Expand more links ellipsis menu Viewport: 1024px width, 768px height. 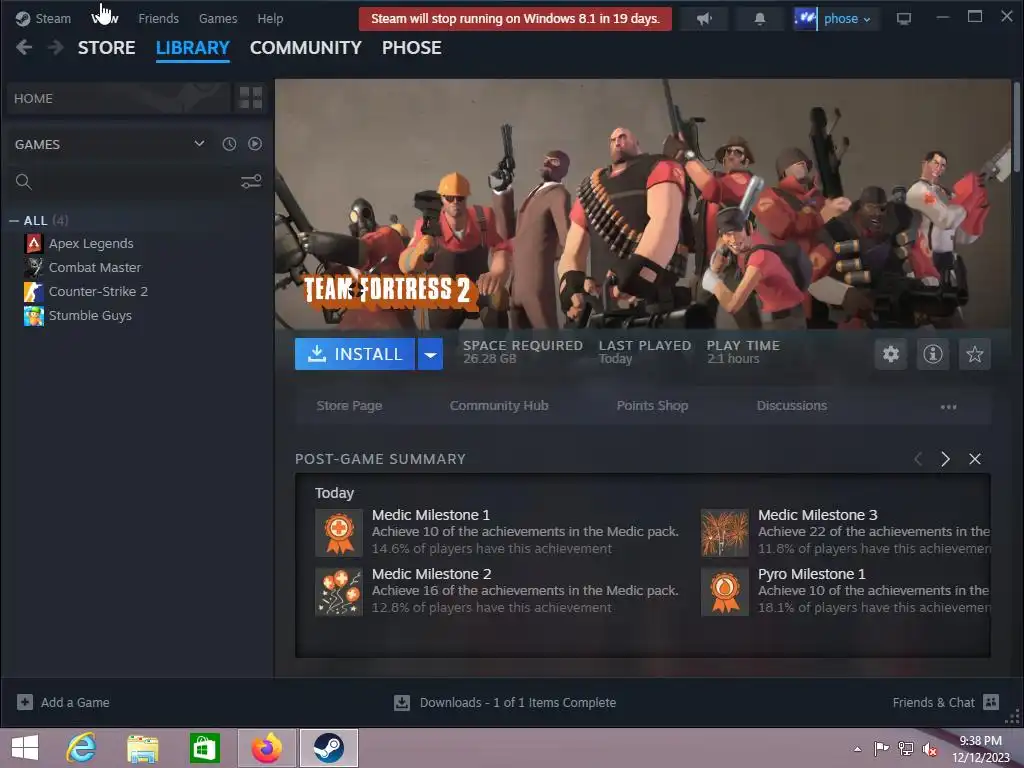pyautogui.click(x=948, y=407)
